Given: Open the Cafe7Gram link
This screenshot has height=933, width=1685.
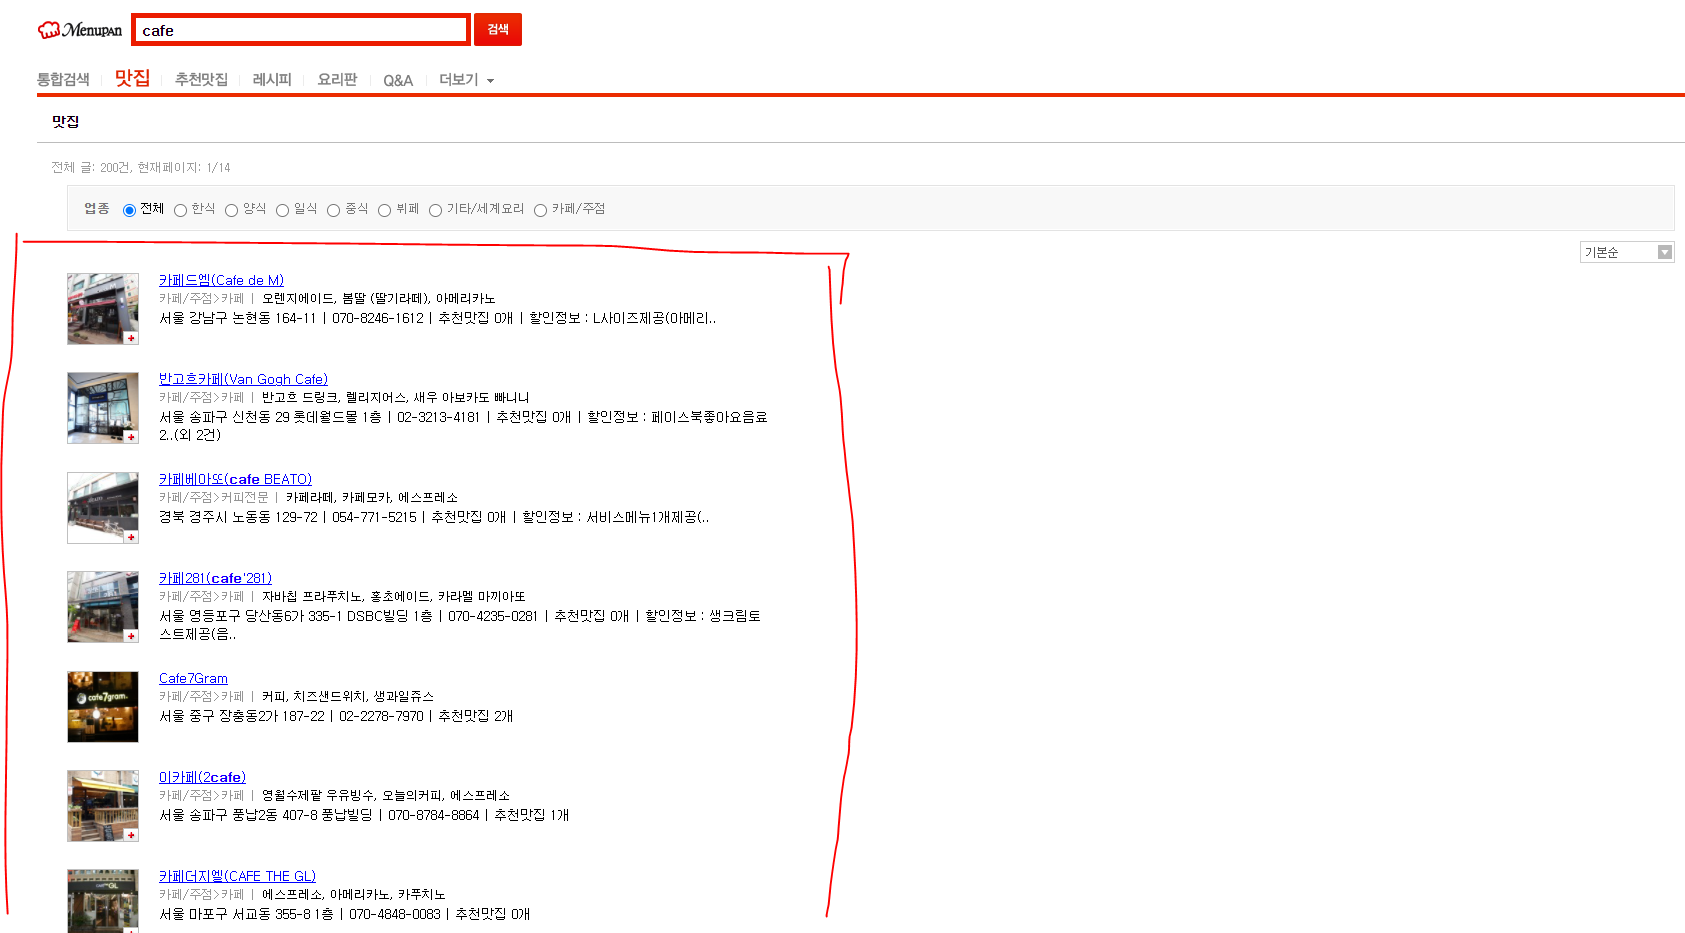Looking at the screenshot, I should pyautogui.click(x=193, y=678).
